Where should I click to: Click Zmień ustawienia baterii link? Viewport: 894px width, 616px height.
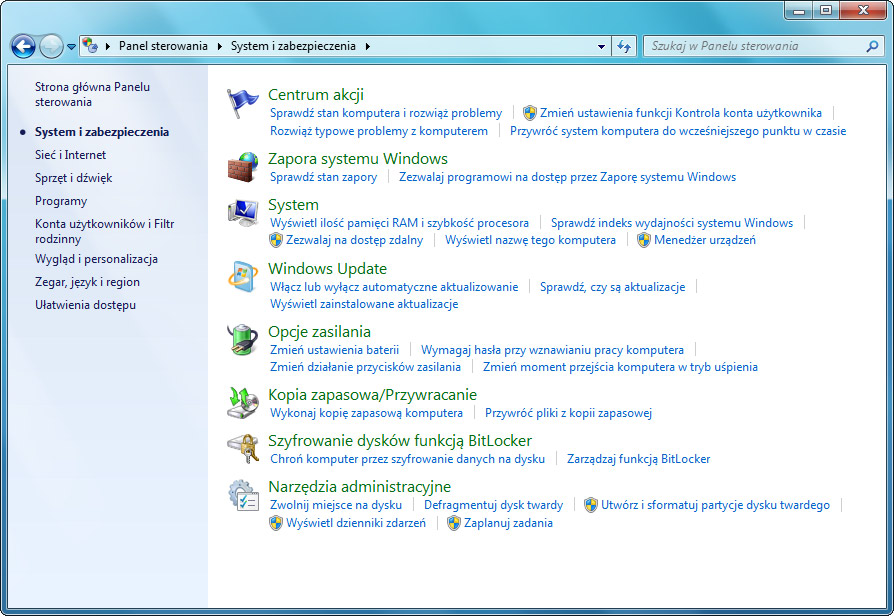(334, 350)
